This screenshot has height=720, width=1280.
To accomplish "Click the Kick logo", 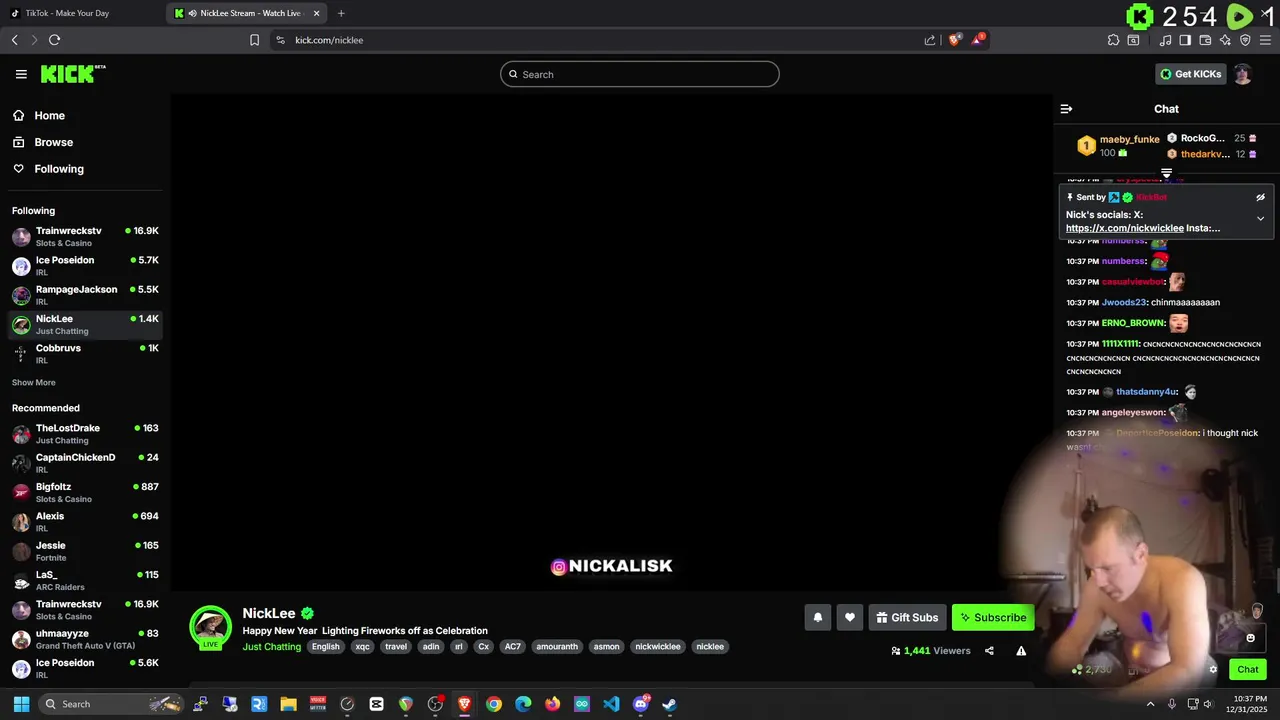I will (x=73, y=74).
